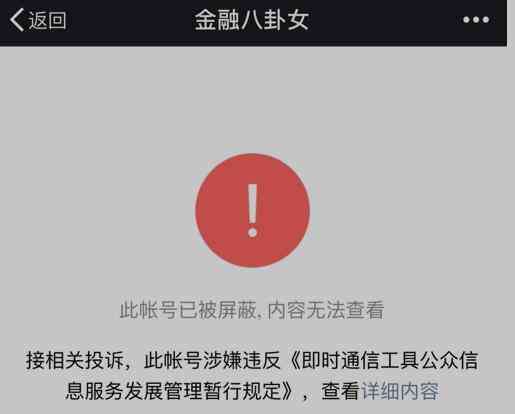Tap empty header space between 返回 and title
Image resolution: width=515 pixels, height=414 pixels.
point(130,21)
